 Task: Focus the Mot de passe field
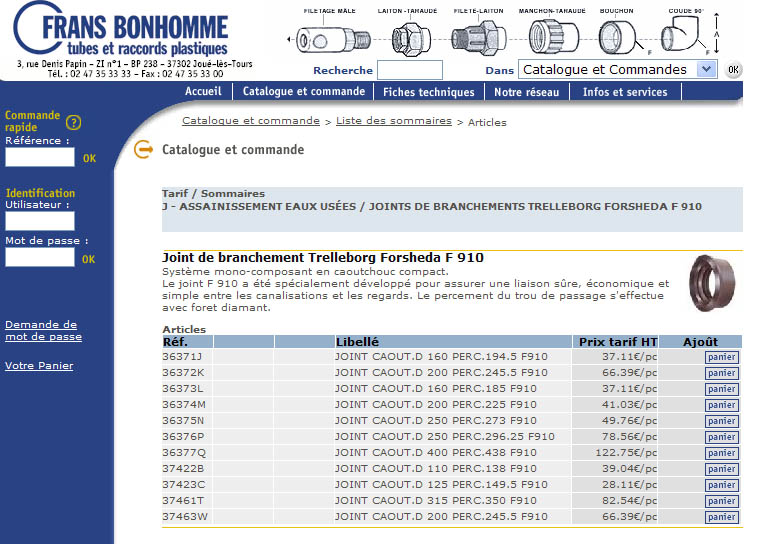click(40, 257)
